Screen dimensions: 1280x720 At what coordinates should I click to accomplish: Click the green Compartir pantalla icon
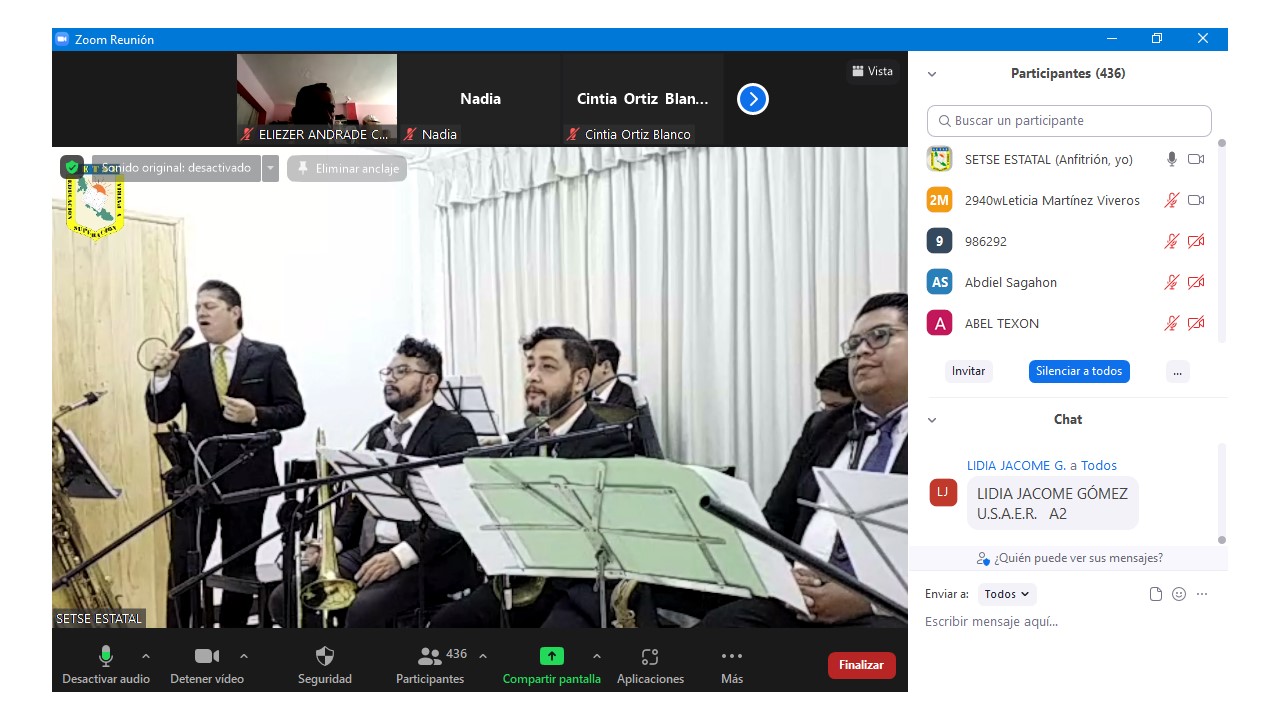[551, 657]
